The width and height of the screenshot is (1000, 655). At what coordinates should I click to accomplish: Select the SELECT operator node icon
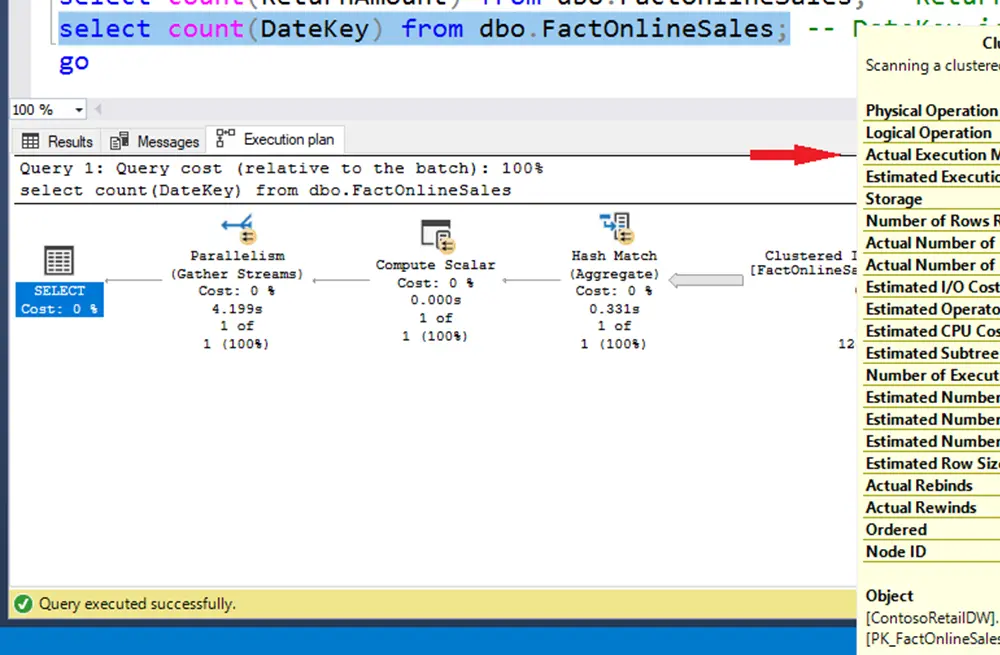[59, 262]
